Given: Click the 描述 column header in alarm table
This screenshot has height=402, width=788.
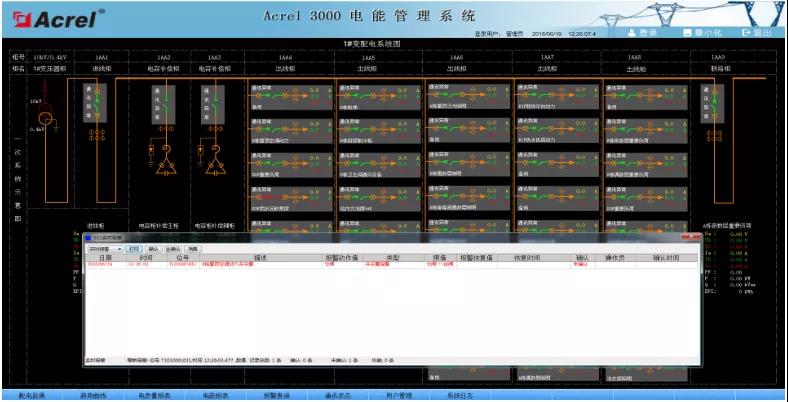Looking at the screenshot, I should [260, 258].
